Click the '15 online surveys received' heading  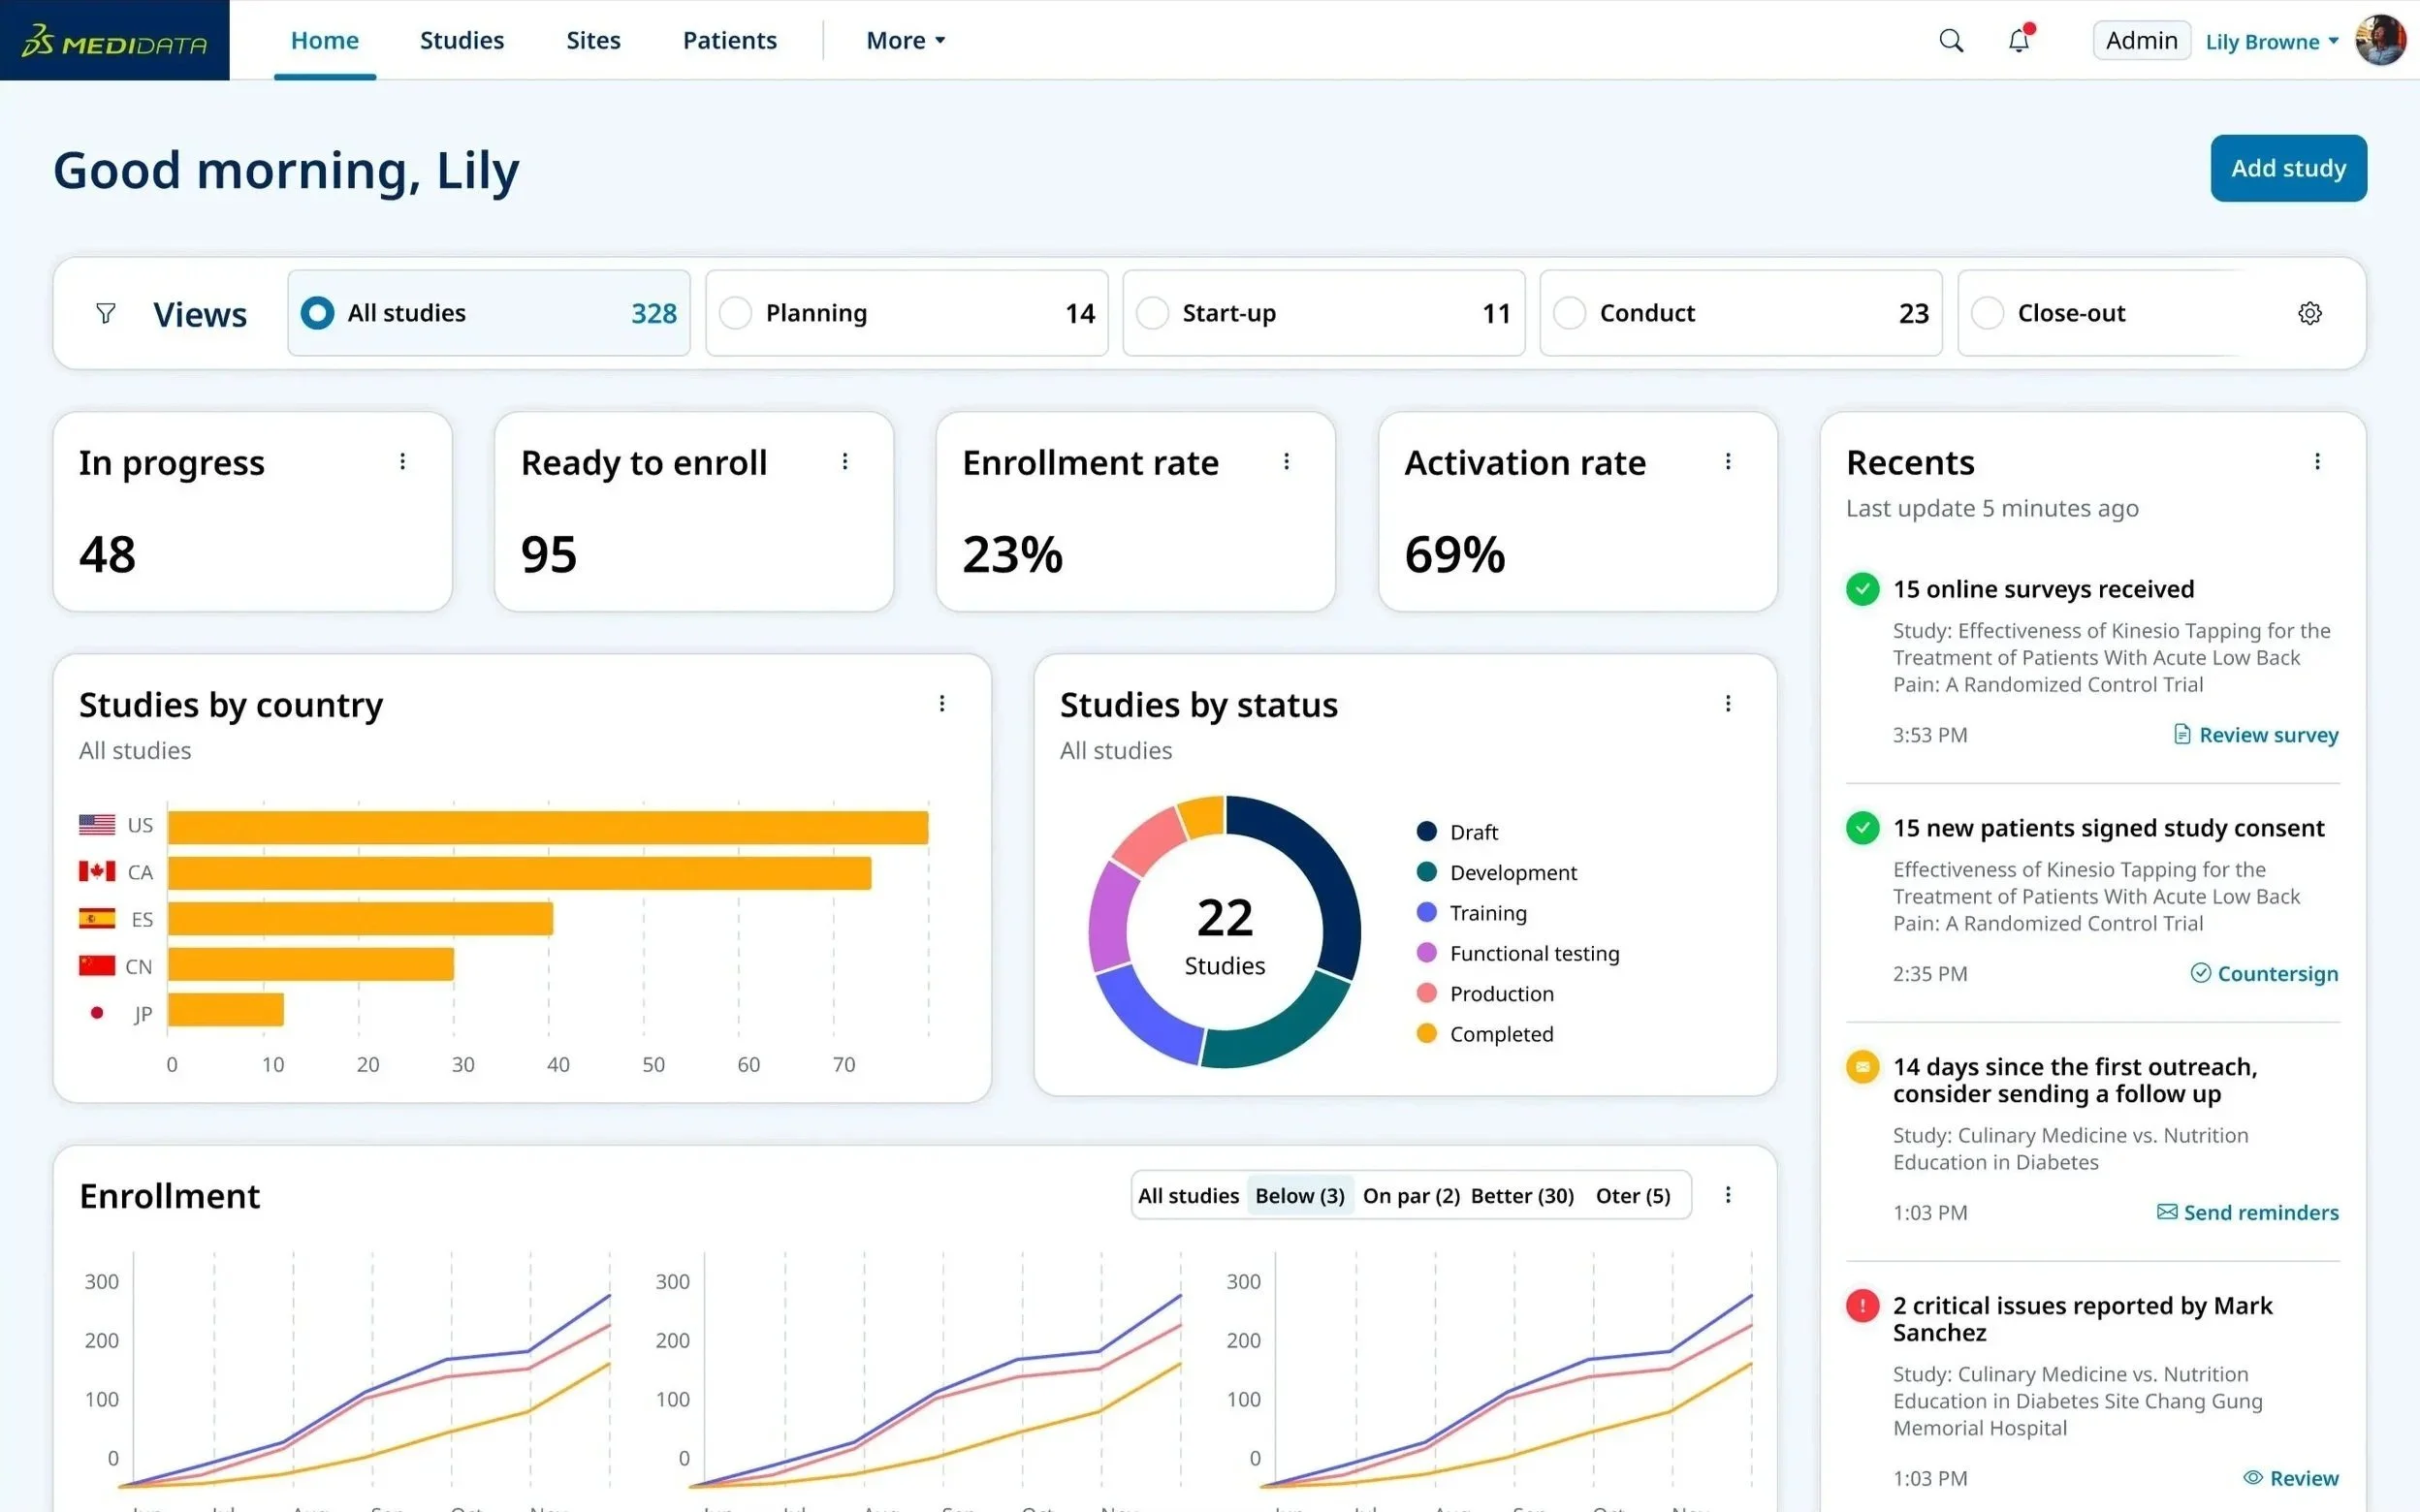2043,589
